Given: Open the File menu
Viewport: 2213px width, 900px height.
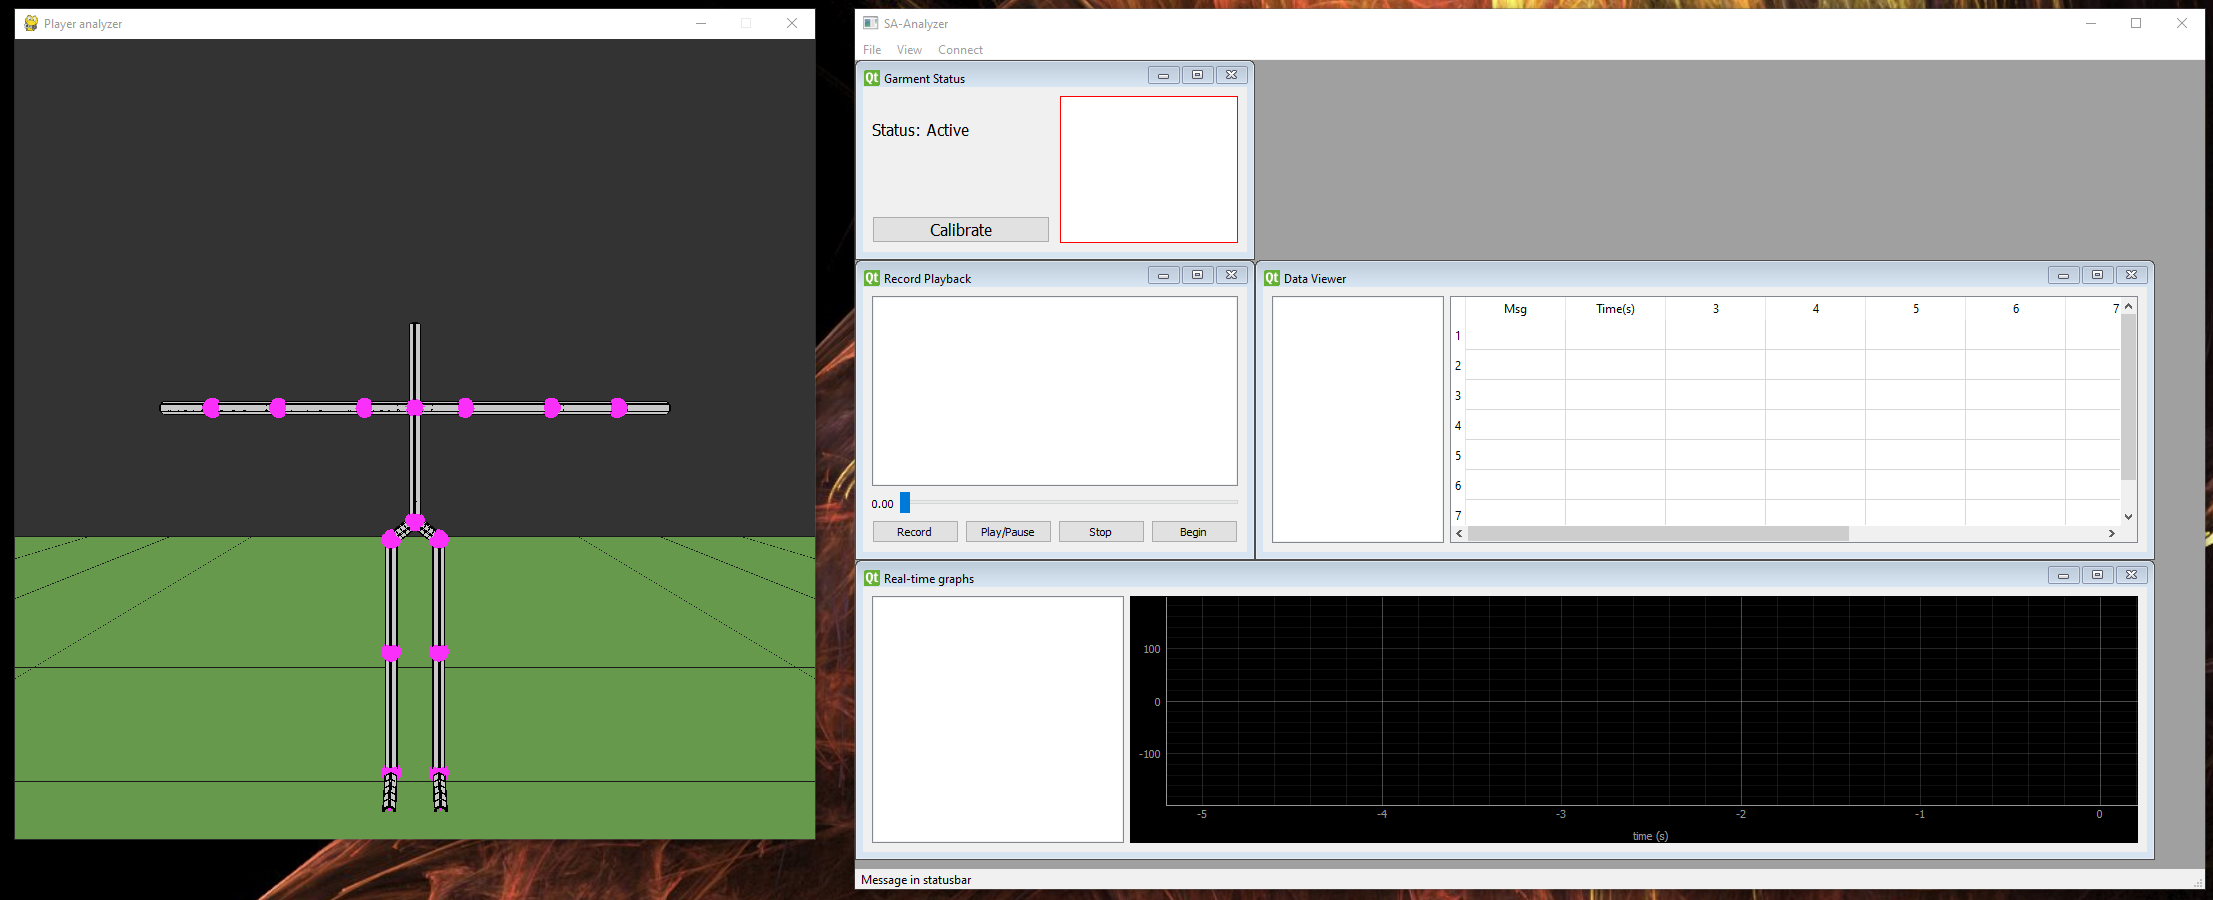Looking at the screenshot, I should coord(871,49).
